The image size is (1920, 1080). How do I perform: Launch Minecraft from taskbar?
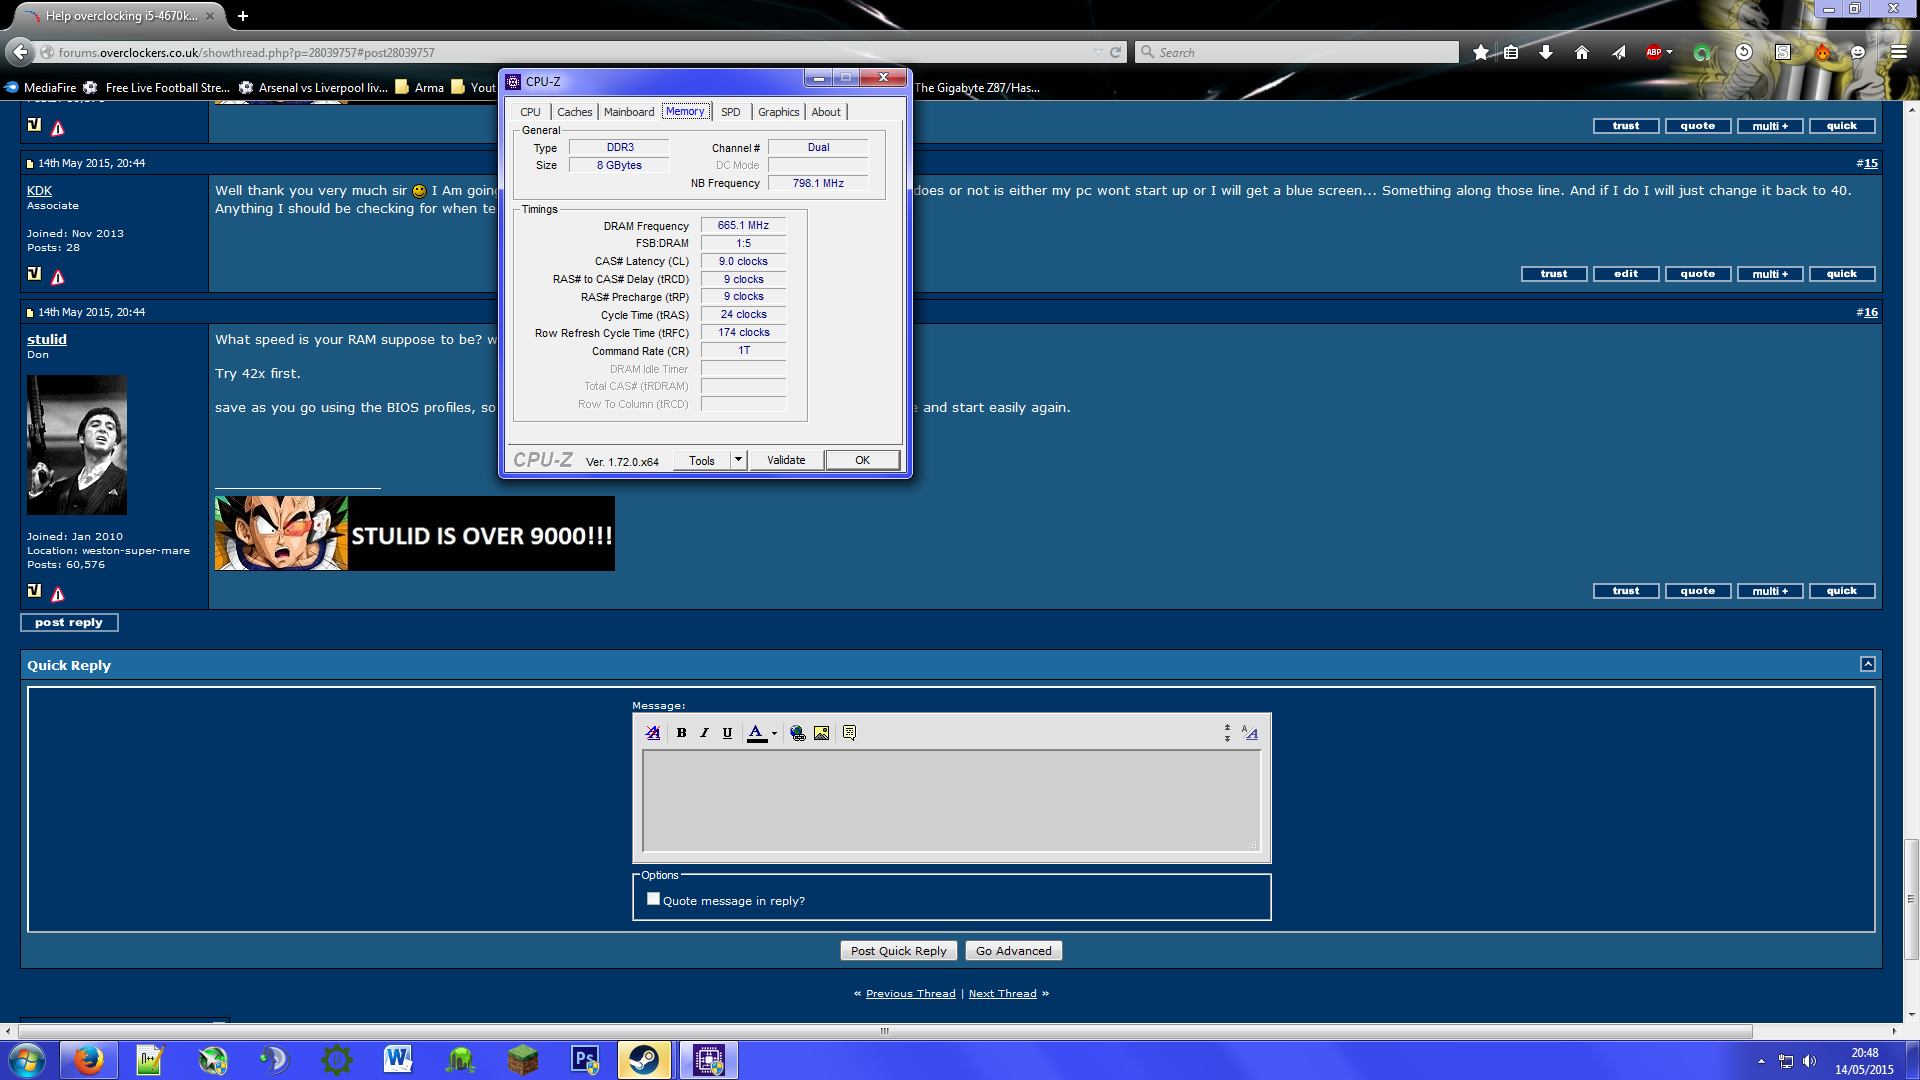coord(522,1060)
